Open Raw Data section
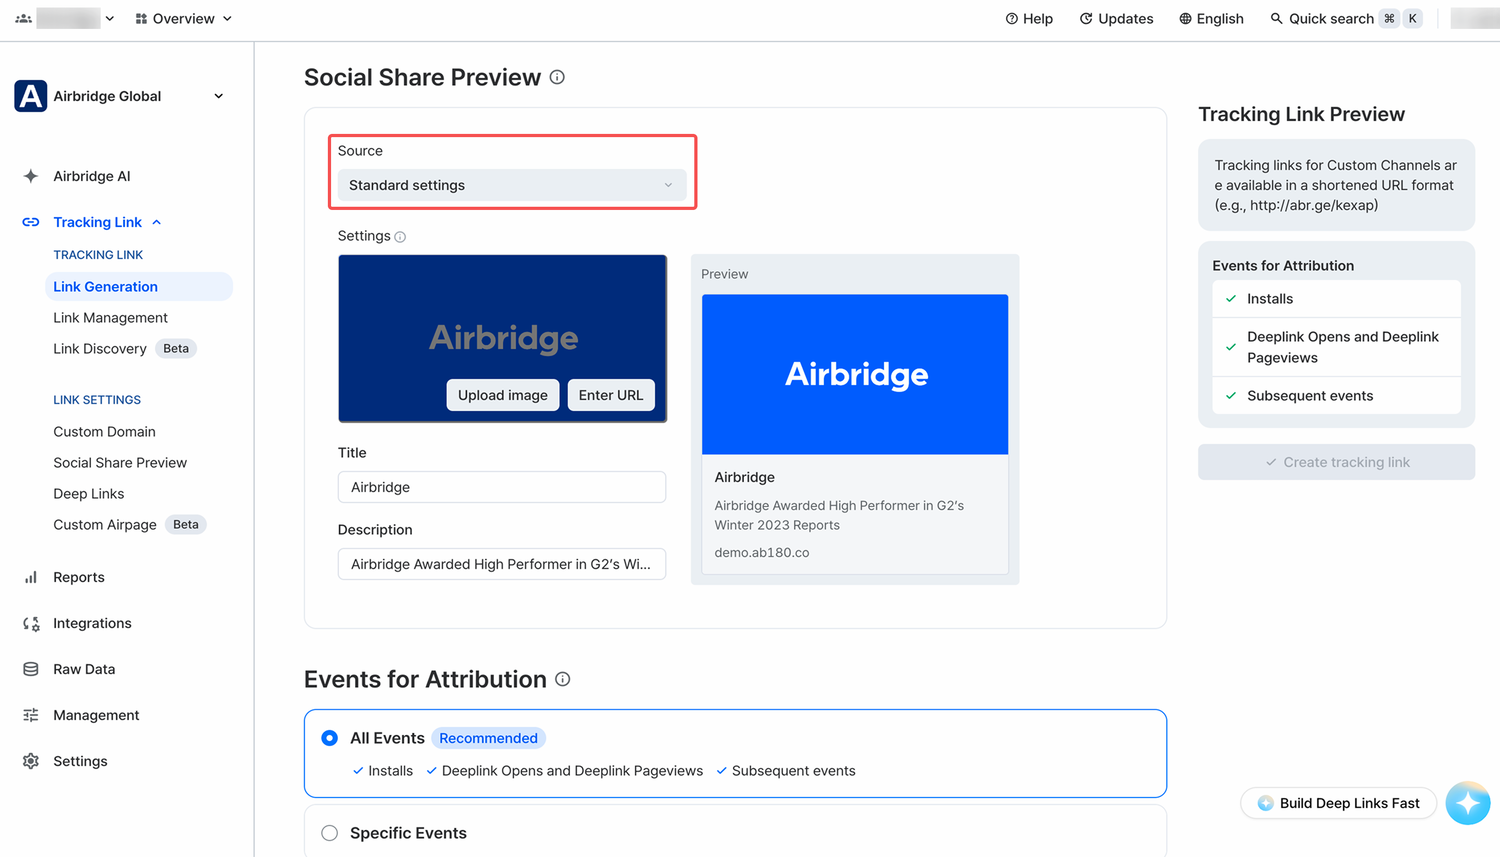1500x857 pixels. pos(84,669)
